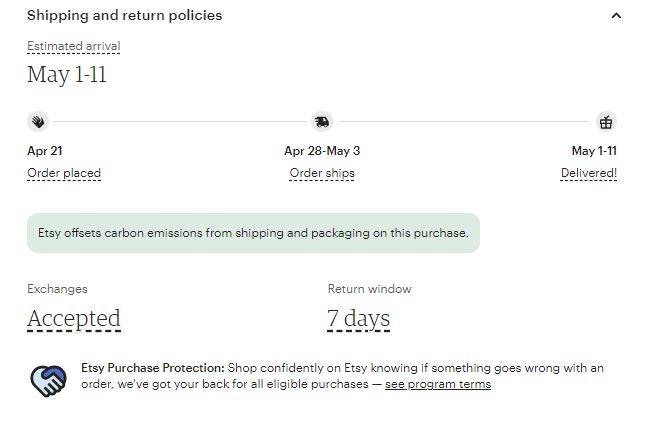This screenshot has width=649, height=438.
Task: Click the 'May 1-11' estimated arrival date
Action: point(67,75)
